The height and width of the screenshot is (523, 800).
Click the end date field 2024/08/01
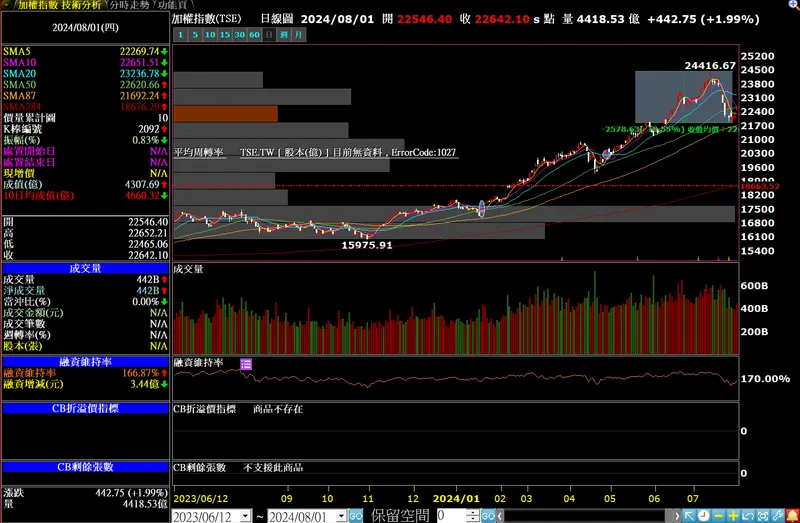[301, 516]
